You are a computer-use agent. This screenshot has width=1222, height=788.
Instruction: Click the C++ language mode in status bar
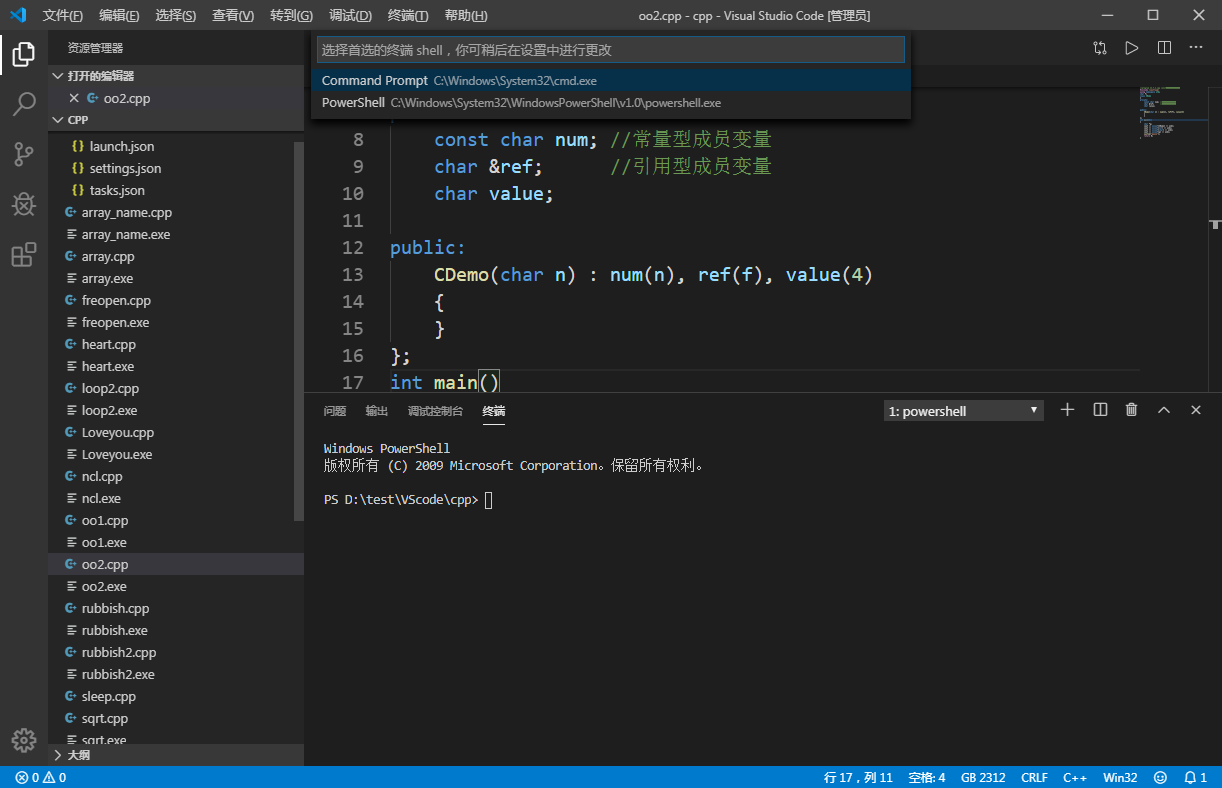click(1075, 777)
